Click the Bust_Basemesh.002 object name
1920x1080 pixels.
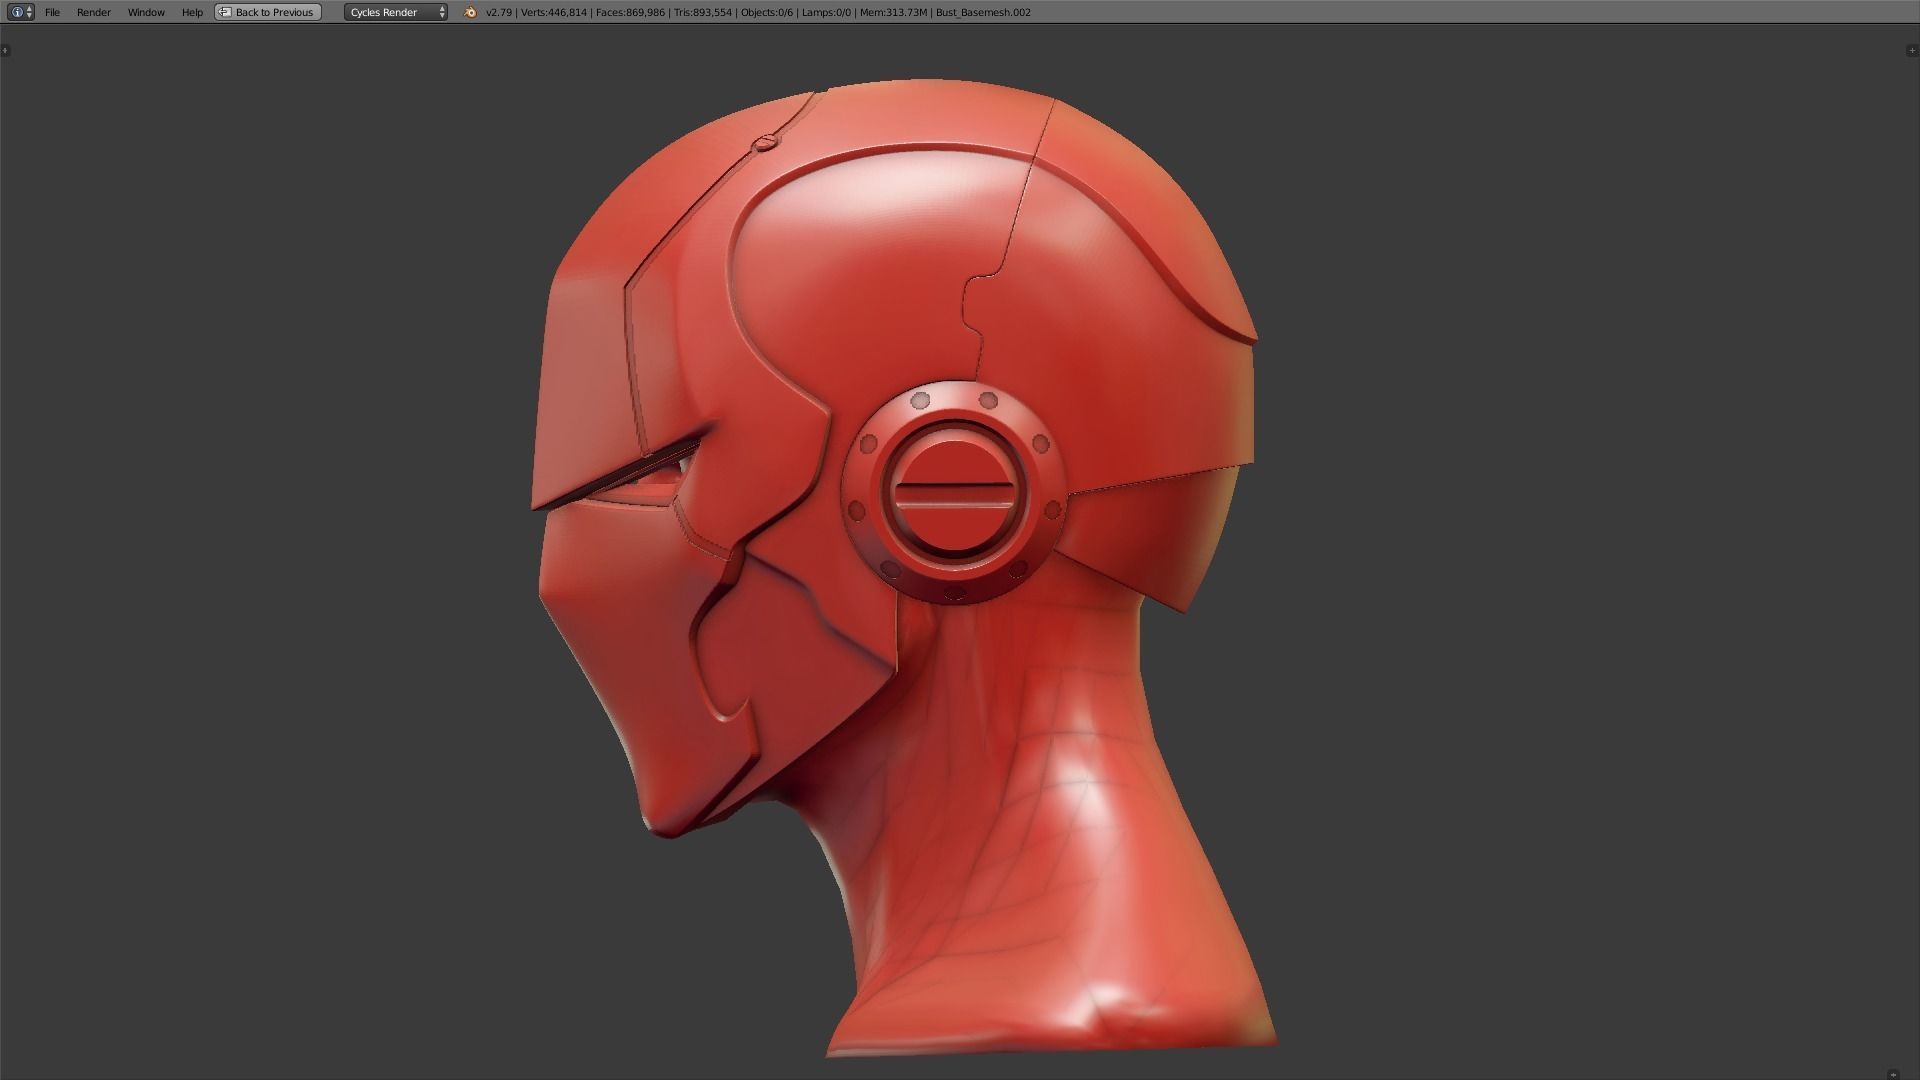[x=983, y=12]
